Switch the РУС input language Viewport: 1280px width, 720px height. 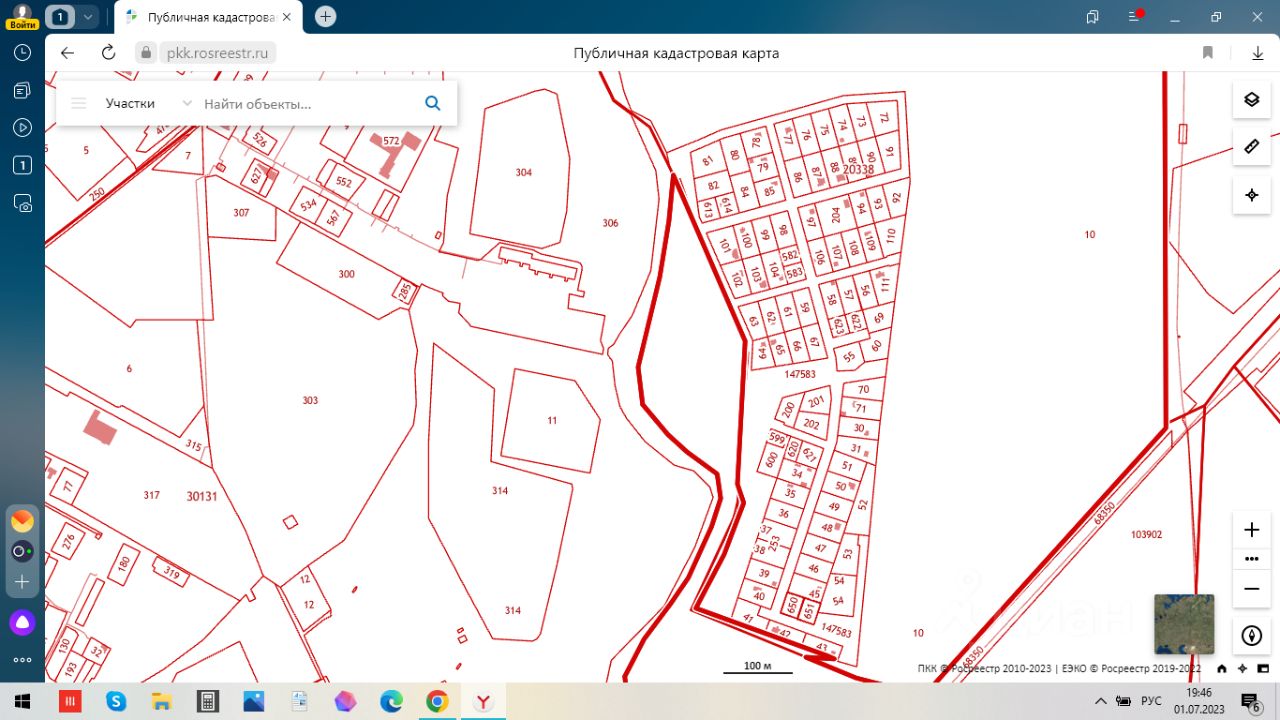pos(1152,701)
